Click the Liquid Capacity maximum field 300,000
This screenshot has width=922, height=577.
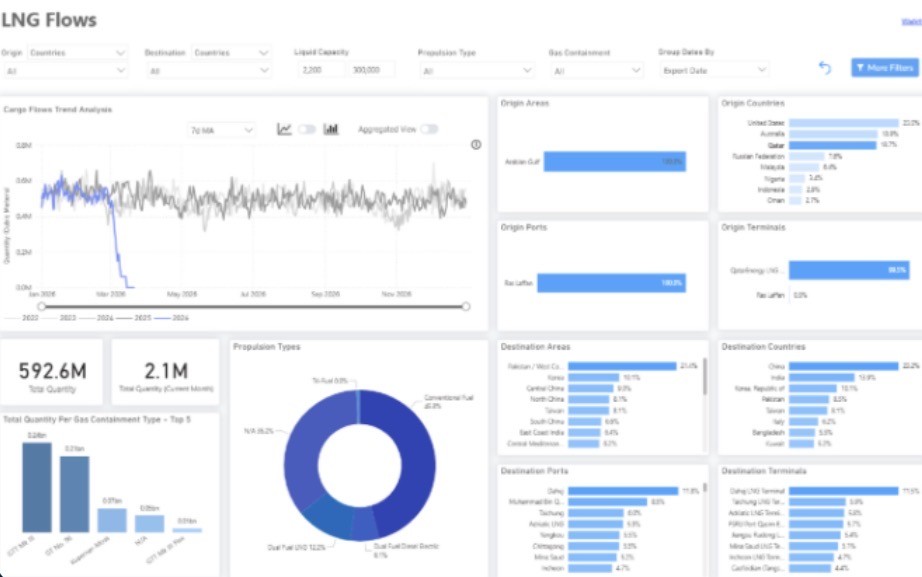tap(370, 70)
